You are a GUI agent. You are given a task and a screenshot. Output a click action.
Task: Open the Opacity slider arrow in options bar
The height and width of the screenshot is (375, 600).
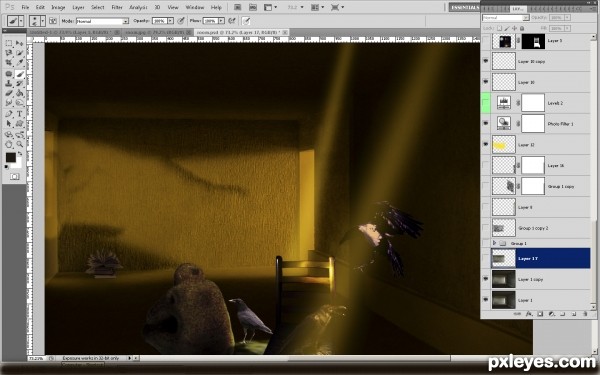coord(170,21)
